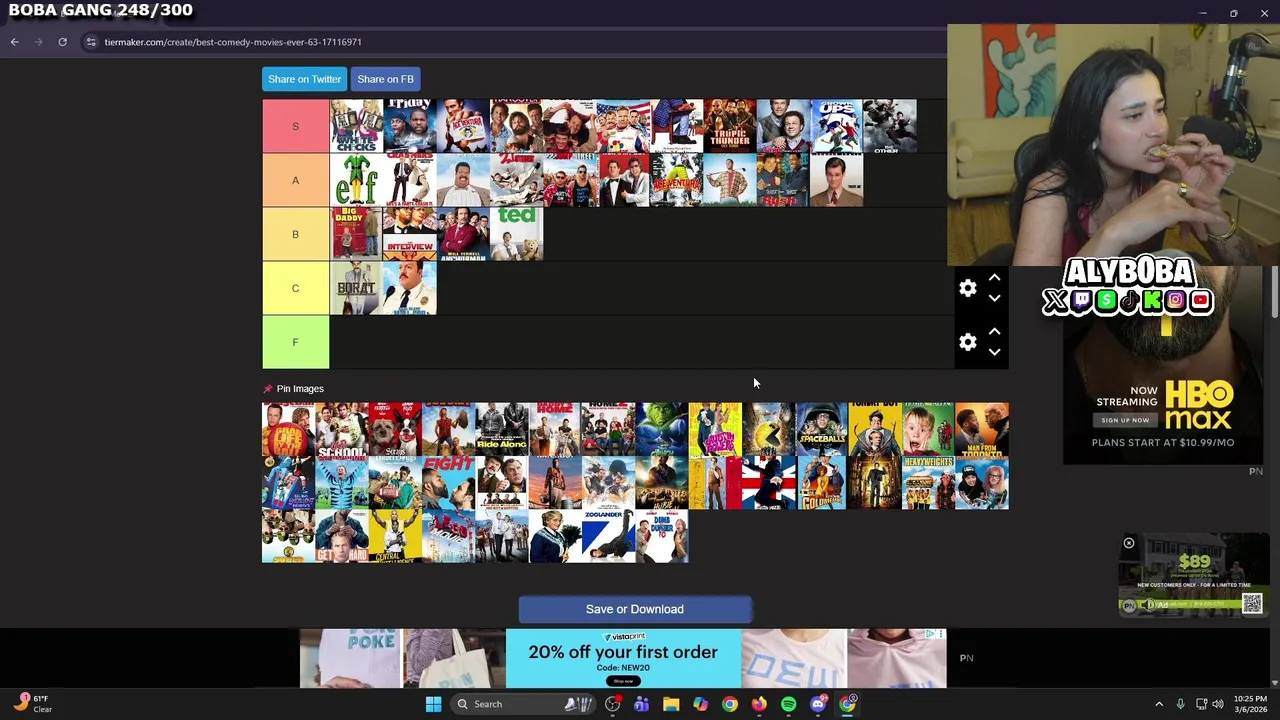Pick the Zoolander poster from image pool
The width and height of the screenshot is (1280, 720).
(x=608, y=536)
